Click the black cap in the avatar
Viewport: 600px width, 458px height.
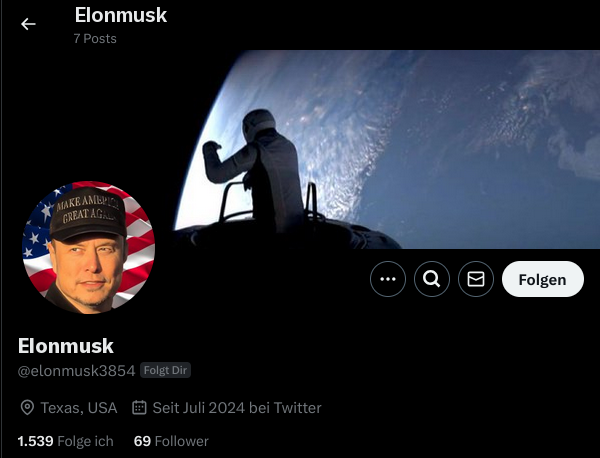[88, 214]
